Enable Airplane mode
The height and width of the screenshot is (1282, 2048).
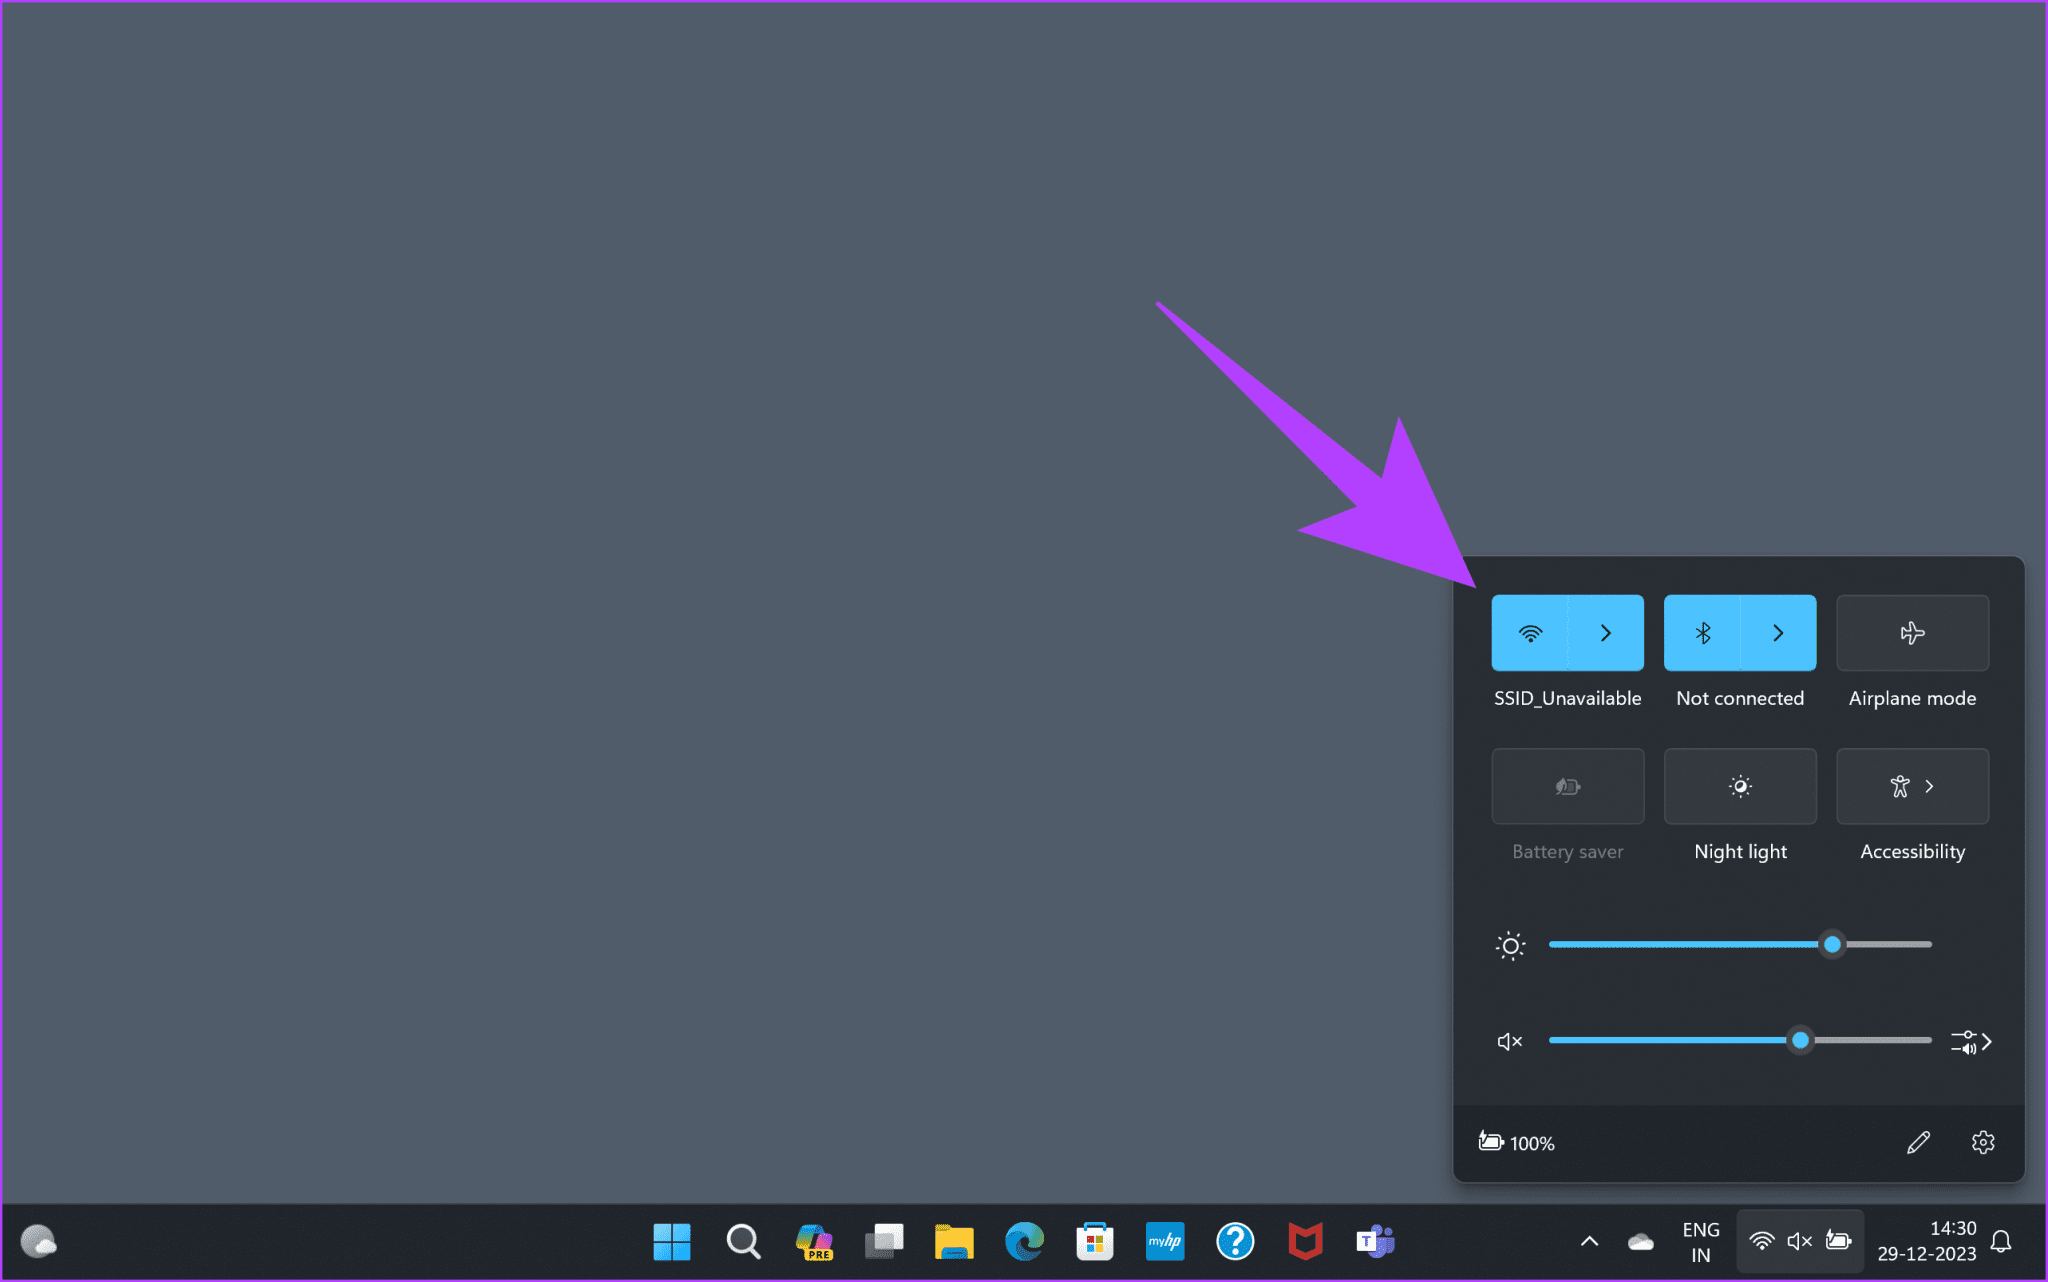tap(1911, 632)
